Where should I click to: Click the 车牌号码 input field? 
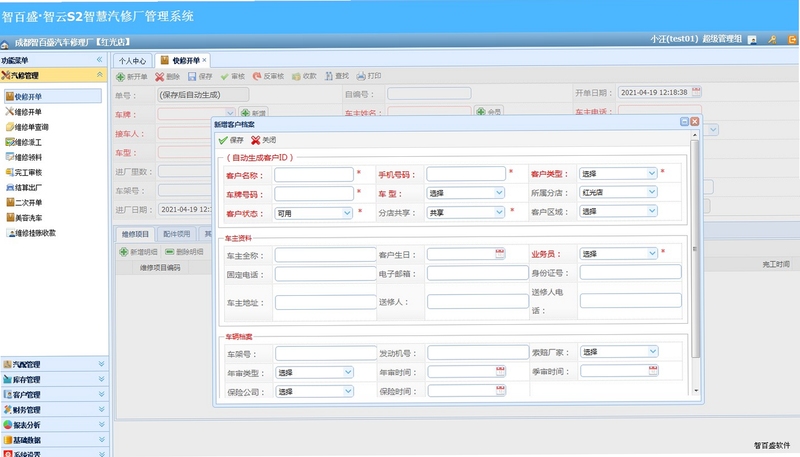point(313,194)
